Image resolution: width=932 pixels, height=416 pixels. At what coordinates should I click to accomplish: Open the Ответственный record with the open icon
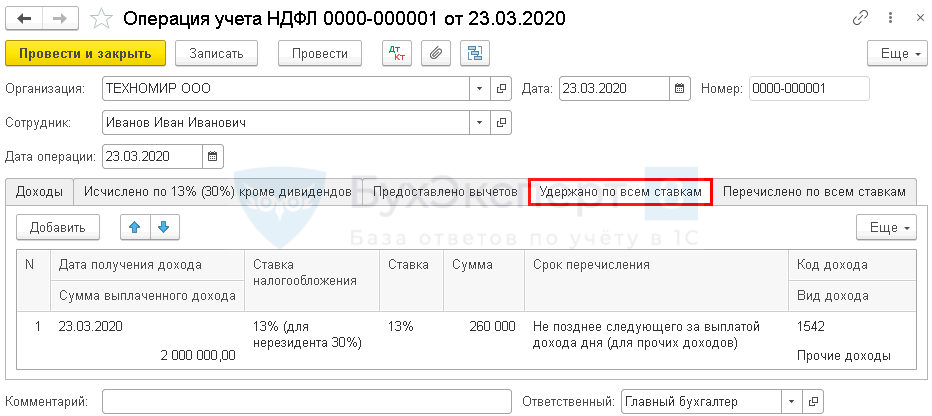tap(813, 402)
